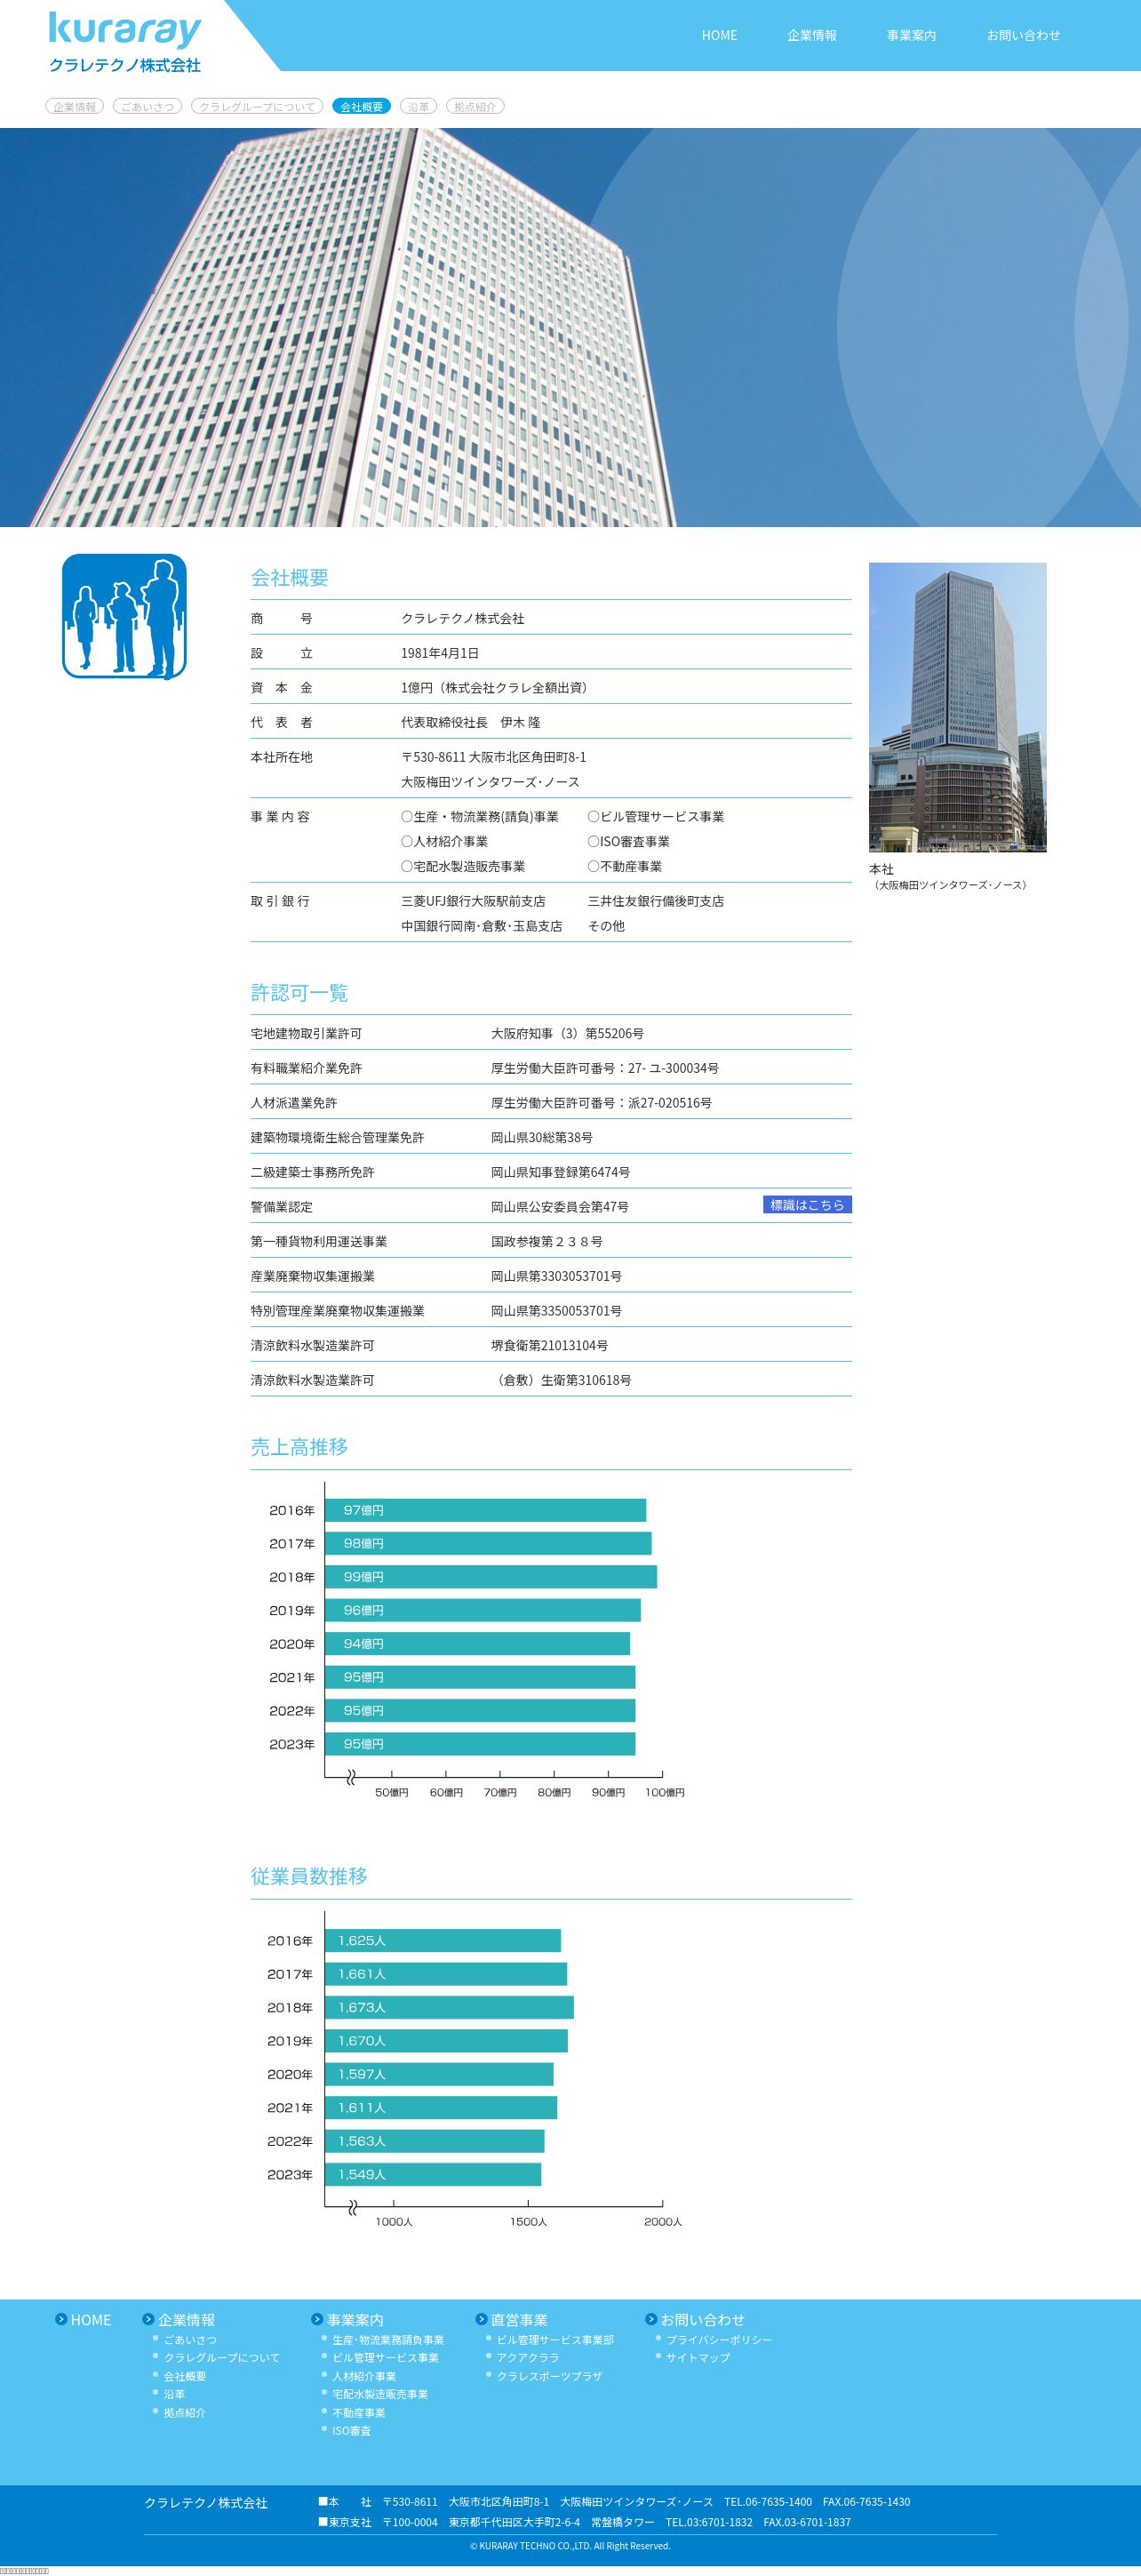Click the 2023年 1,549人 employee bar

(x=433, y=2174)
